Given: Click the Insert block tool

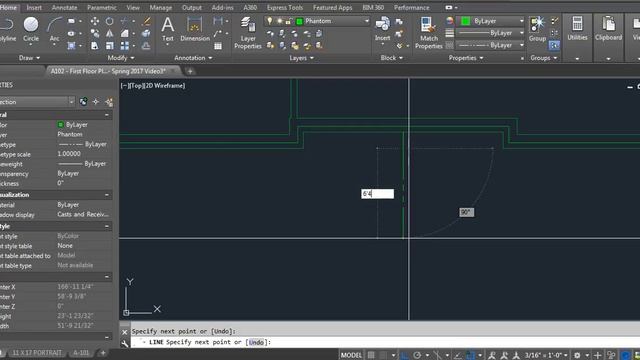Looking at the screenshot, I should click(x=382, y=29).
